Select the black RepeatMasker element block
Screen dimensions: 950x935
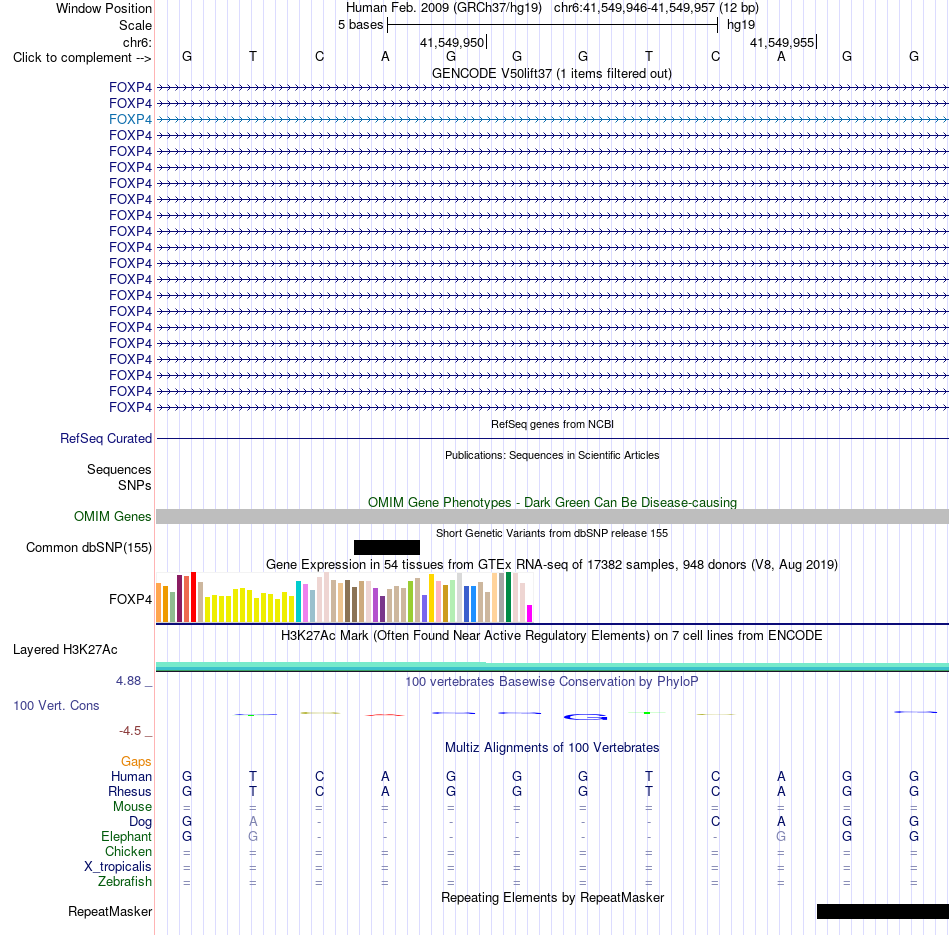point(883,911)
